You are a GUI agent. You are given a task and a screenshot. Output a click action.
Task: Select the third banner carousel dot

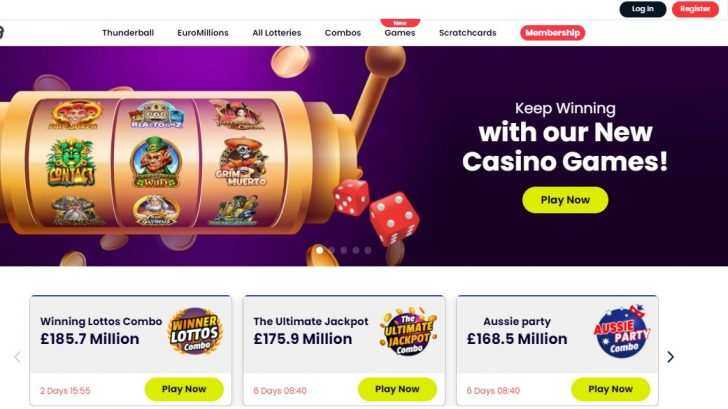point(344,250)
